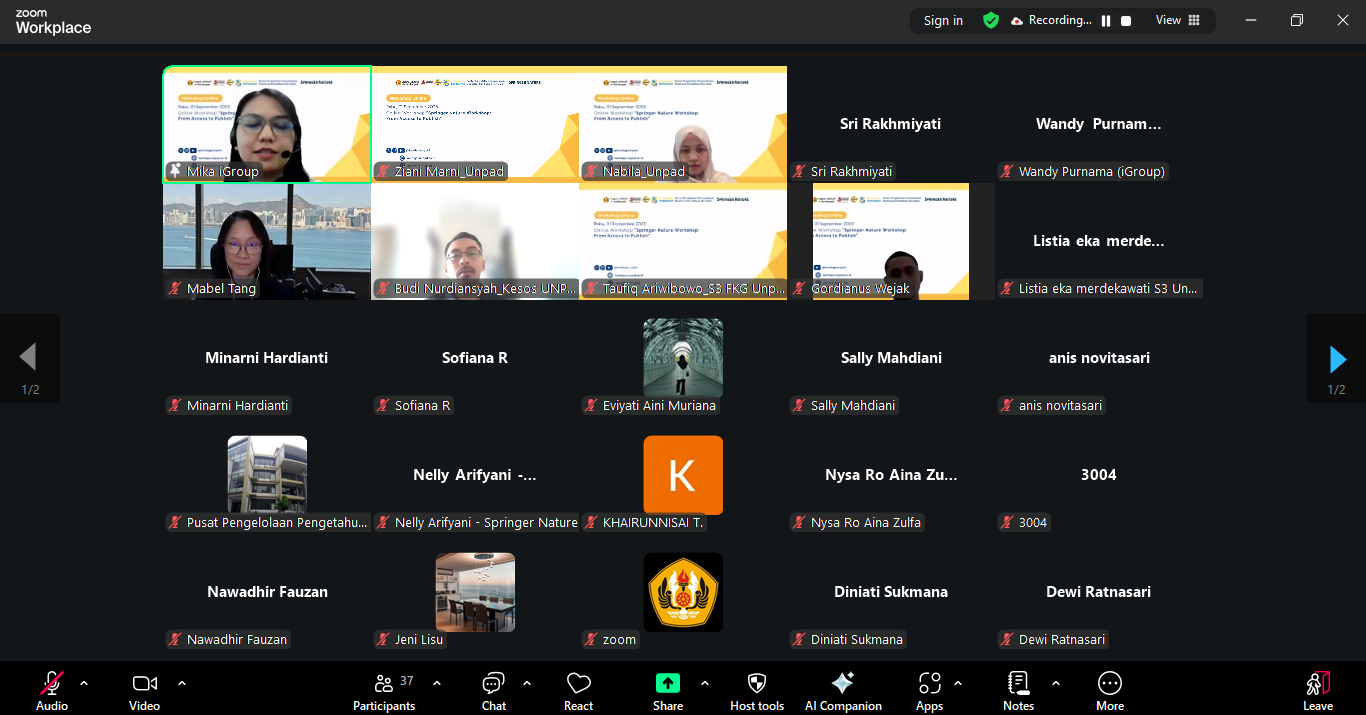Image resolution: width=1366 pixels, height=715 pixels.
Task: Select Mabel Tang video tile
Action: click(267, 241)
